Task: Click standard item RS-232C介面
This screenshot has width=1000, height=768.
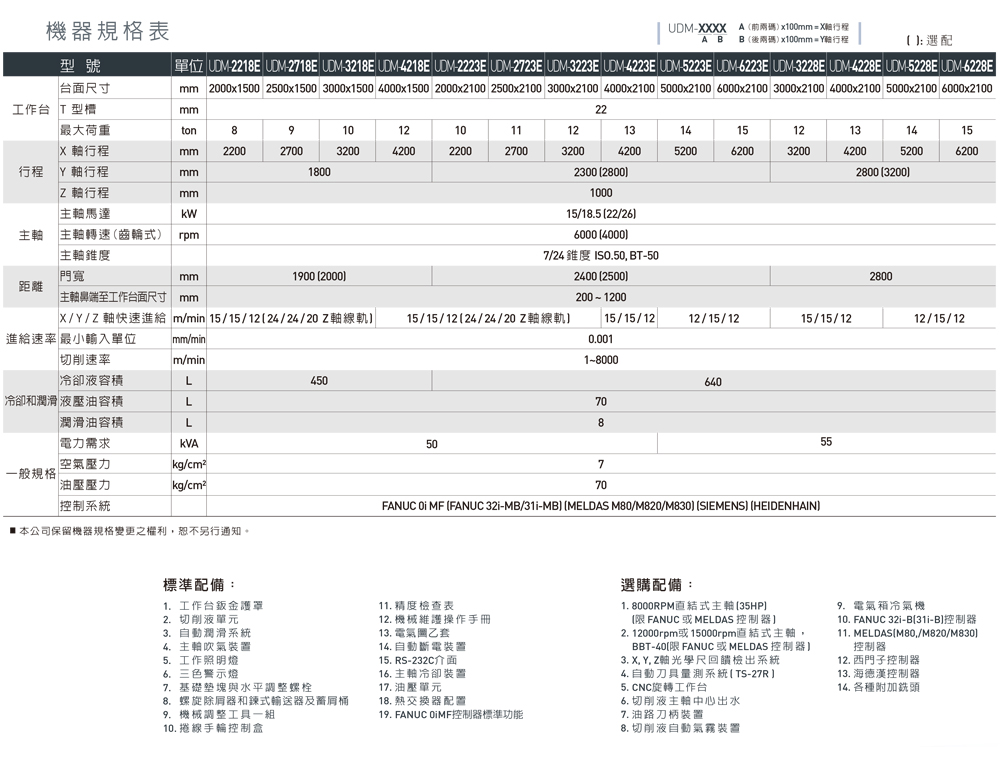Action: [x=425, y=660]
